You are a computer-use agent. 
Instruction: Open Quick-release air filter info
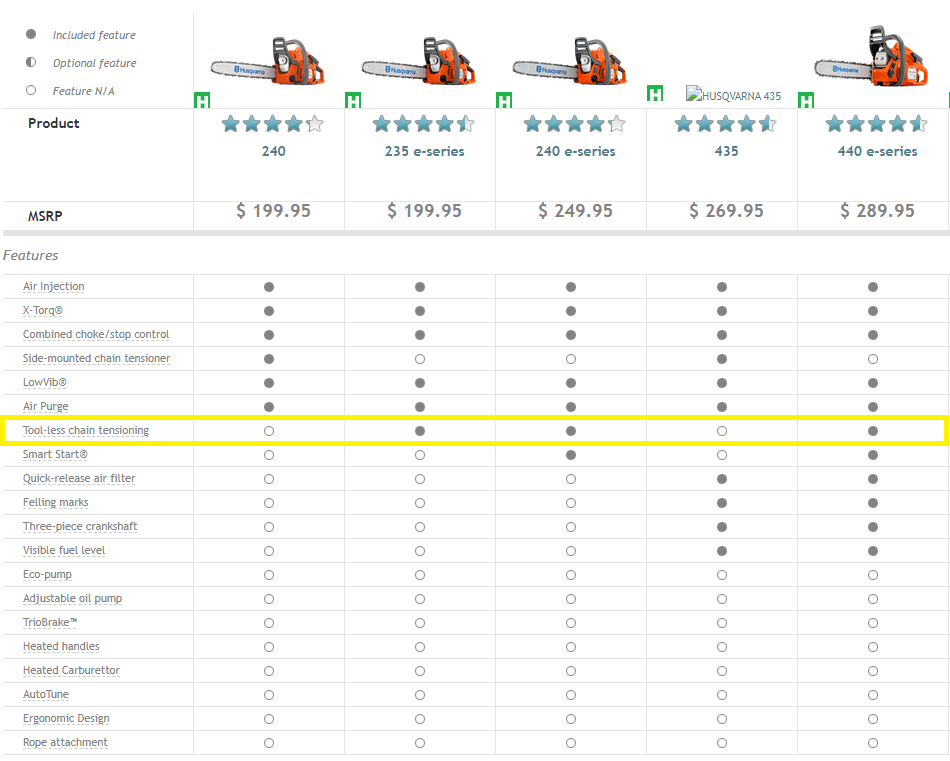point(79,479)
